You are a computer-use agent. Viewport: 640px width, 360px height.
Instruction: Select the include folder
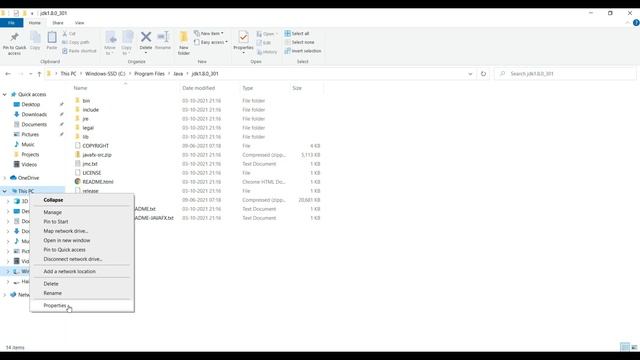tap(90, 110)
